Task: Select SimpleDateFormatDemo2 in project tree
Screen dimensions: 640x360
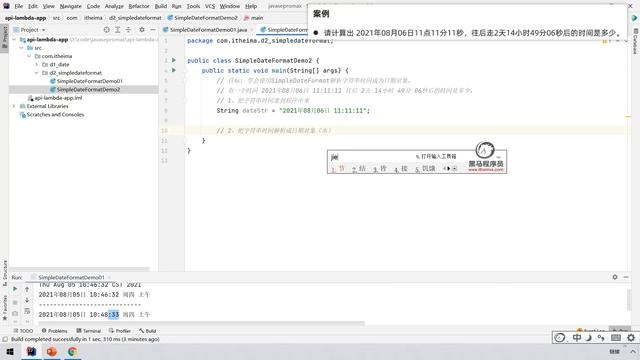Action: point(88,89)
